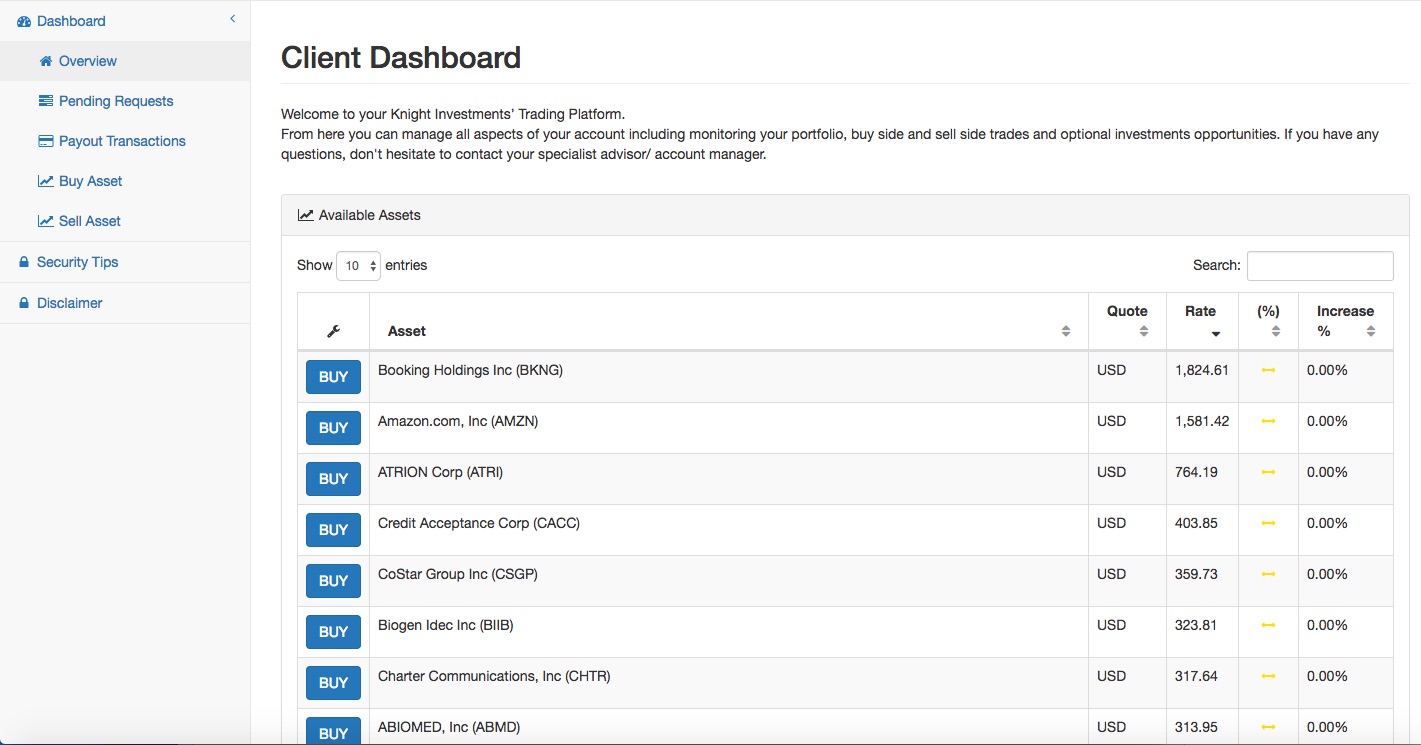Screen dimensions: 1421x745
Task: Sort table by Rate column
Action: tap(1202, 321)
